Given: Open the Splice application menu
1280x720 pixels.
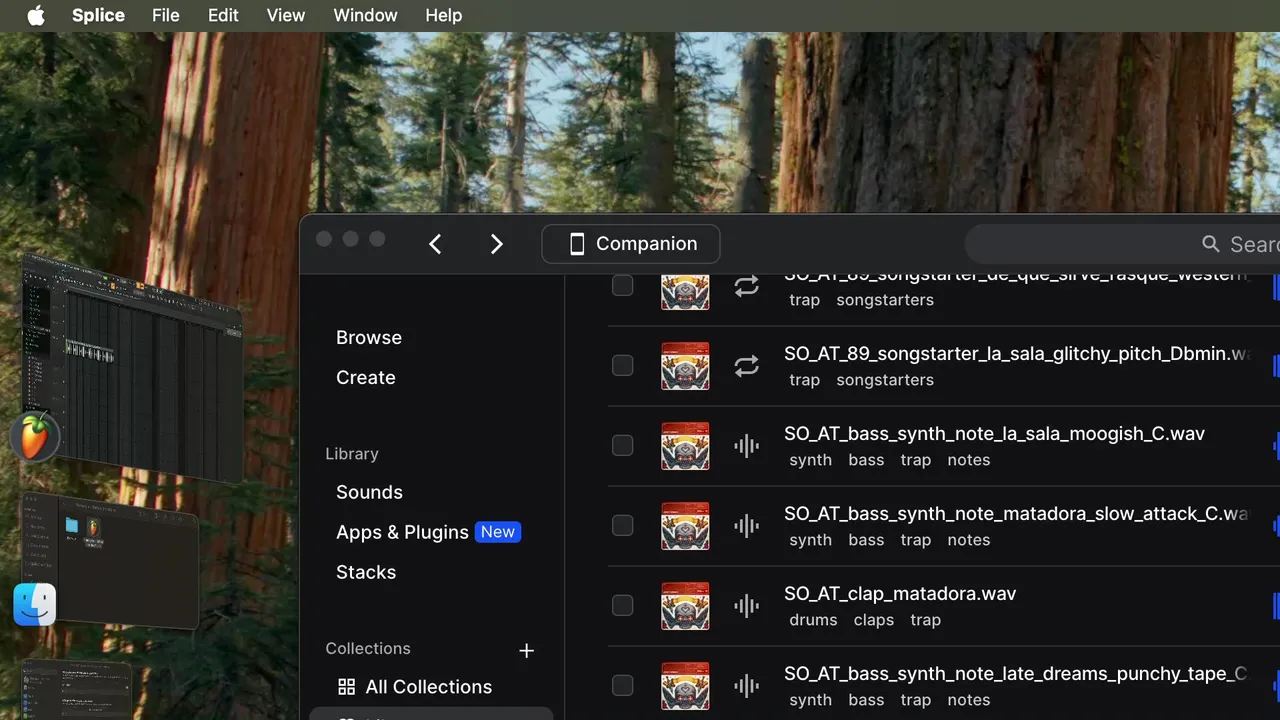Looking at the screenshot, I should click(98, 15).
